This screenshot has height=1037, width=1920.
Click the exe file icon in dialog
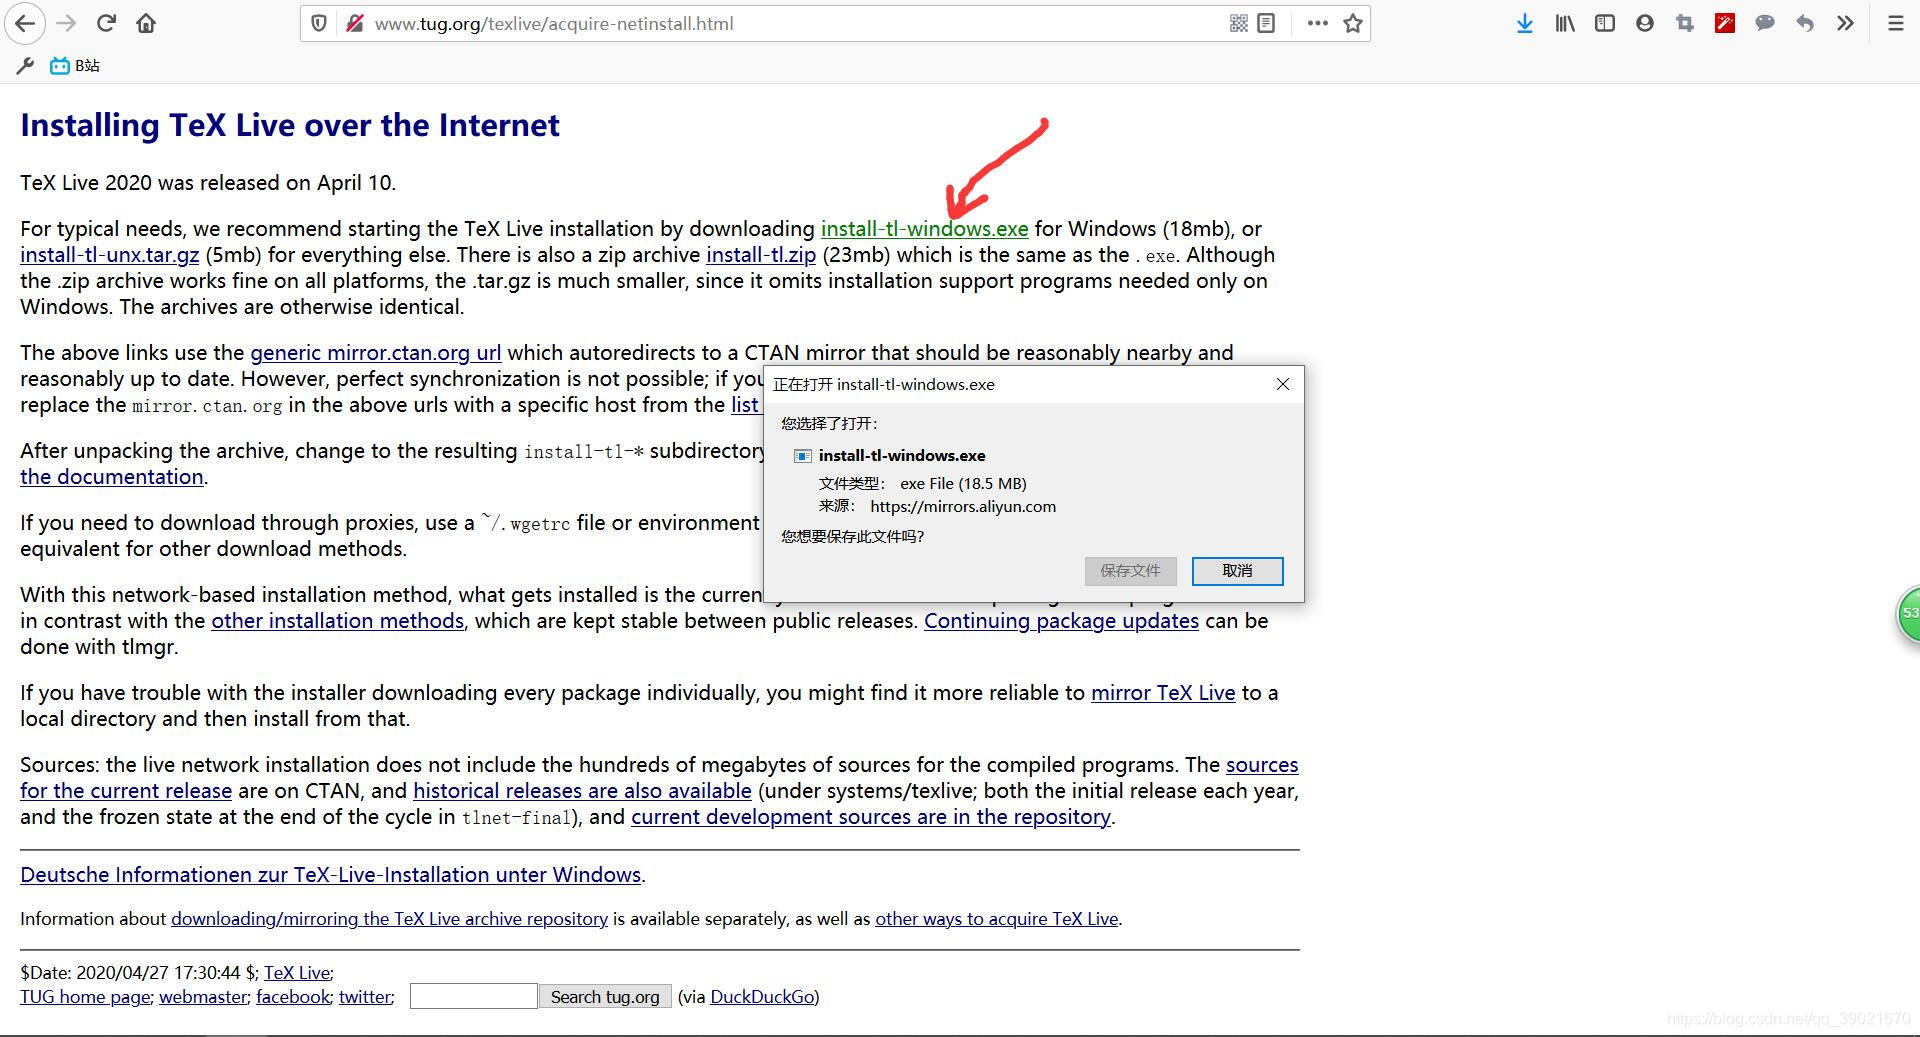[x=802, y=456]
